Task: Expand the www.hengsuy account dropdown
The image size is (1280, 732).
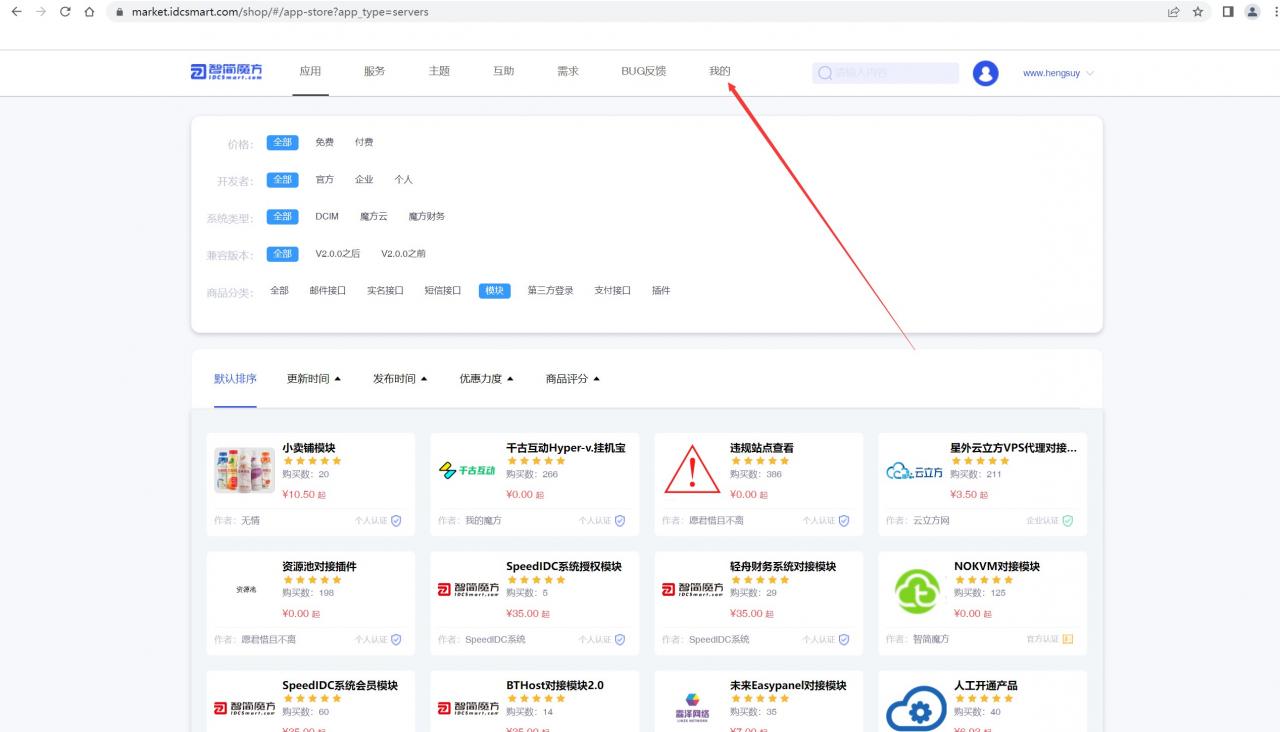Action: [1058, 73]
